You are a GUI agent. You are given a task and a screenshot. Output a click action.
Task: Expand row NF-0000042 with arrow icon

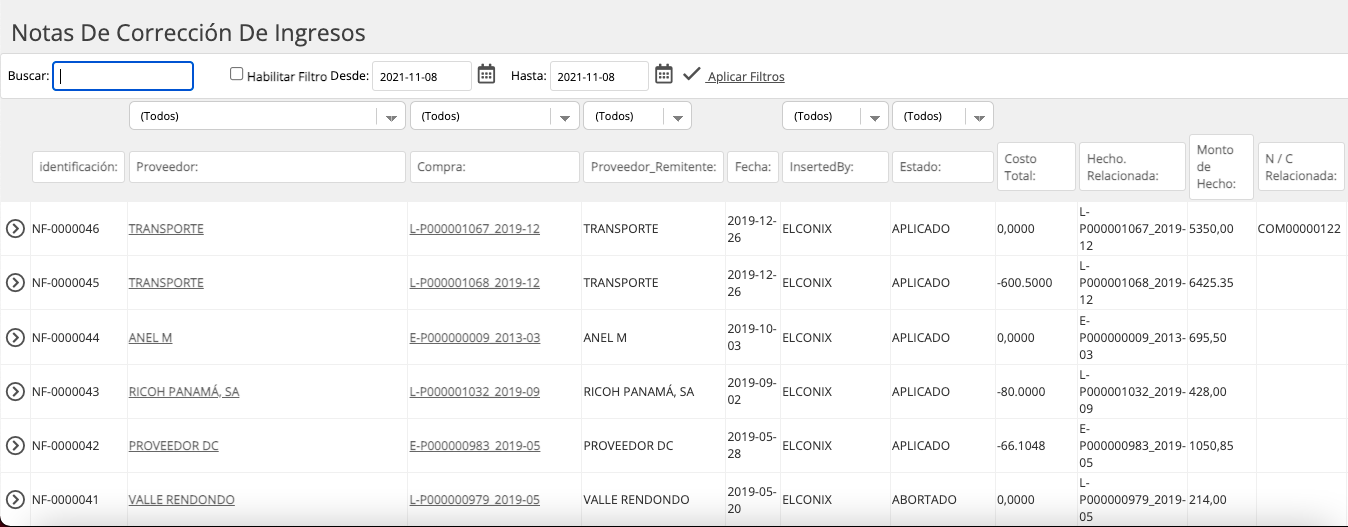(15, 446)
